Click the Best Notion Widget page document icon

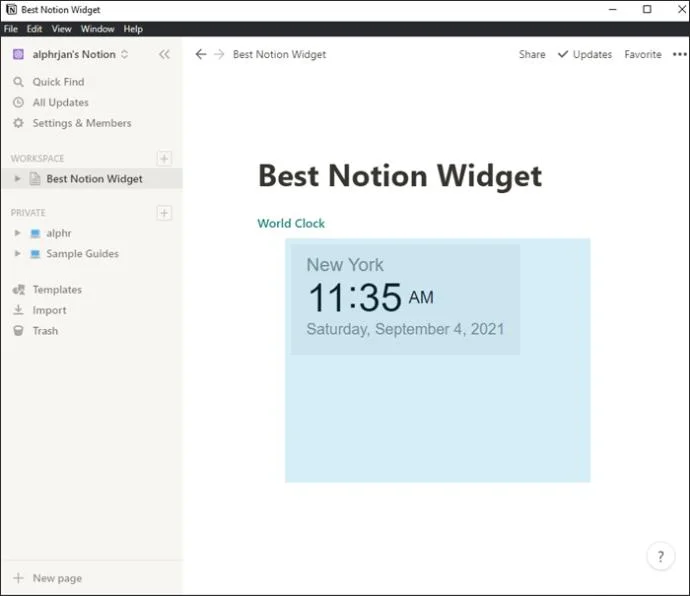coord(35,179)
